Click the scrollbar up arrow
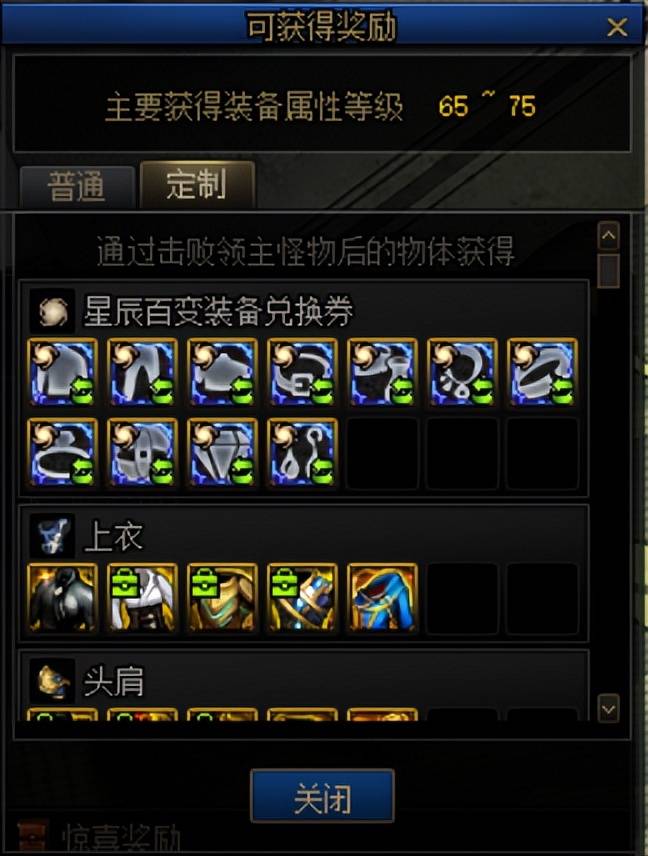648x856 pixels. click(x=609, y=236)
